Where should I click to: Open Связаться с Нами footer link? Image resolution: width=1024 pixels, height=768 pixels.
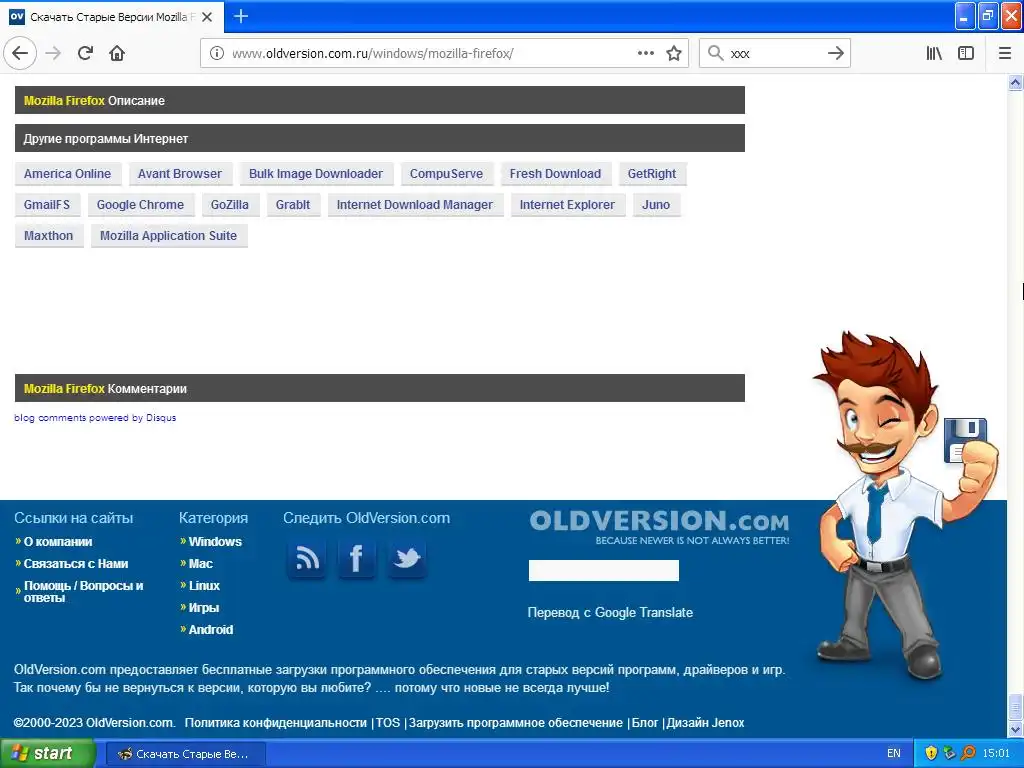76,564
